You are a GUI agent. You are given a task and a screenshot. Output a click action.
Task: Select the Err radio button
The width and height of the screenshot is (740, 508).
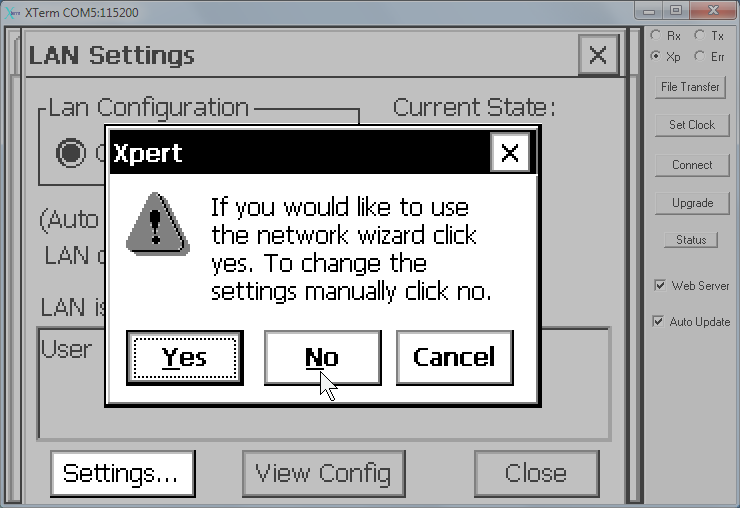click(x=699, y=56)
